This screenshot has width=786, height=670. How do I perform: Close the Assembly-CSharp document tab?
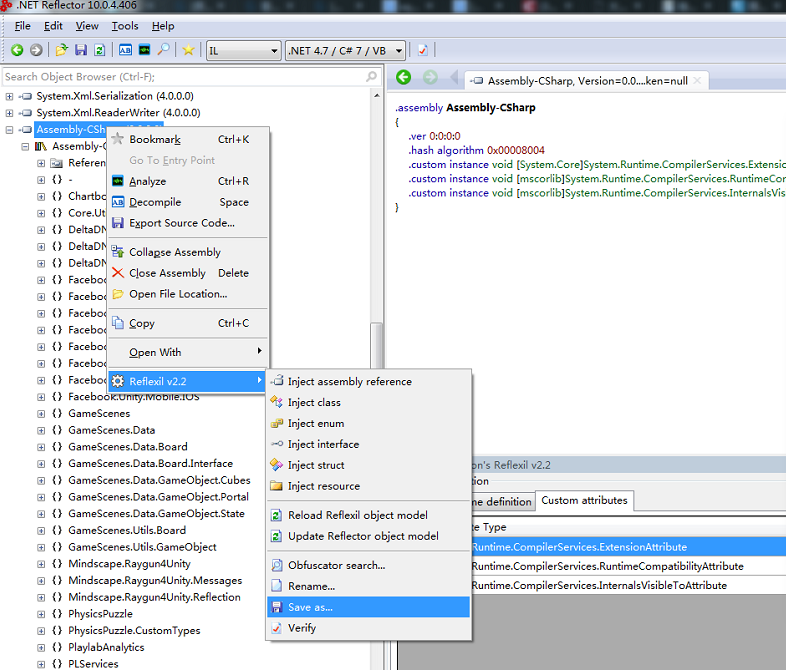(697, 81)
